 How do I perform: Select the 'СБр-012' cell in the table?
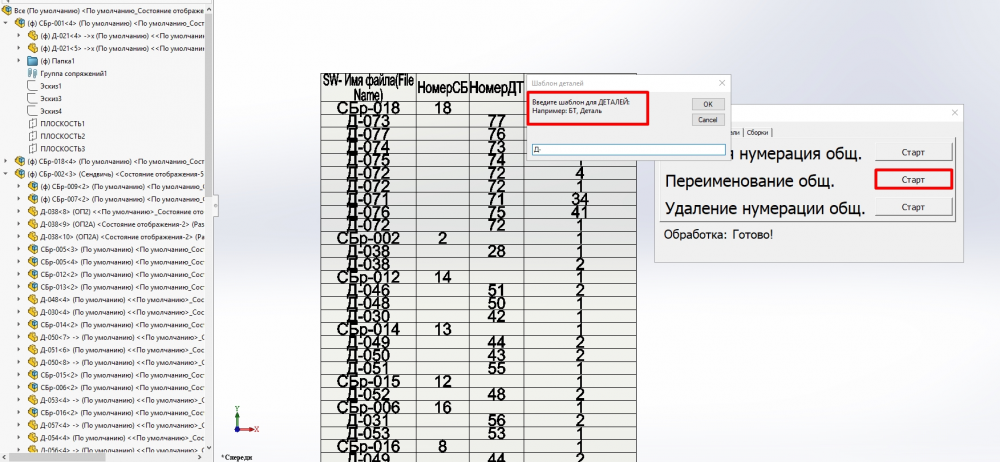click(x=368, y=278)
